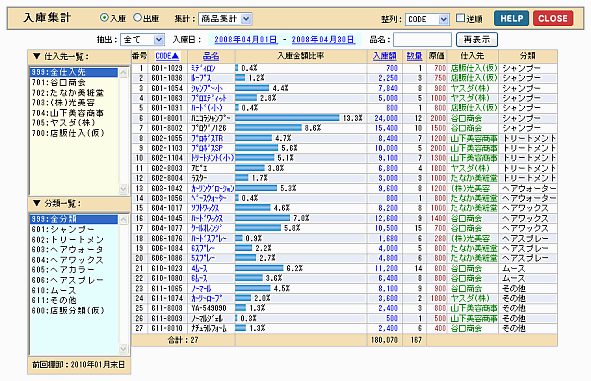Select 600:店販分類(仮) in category list

[x=74, y=311]
